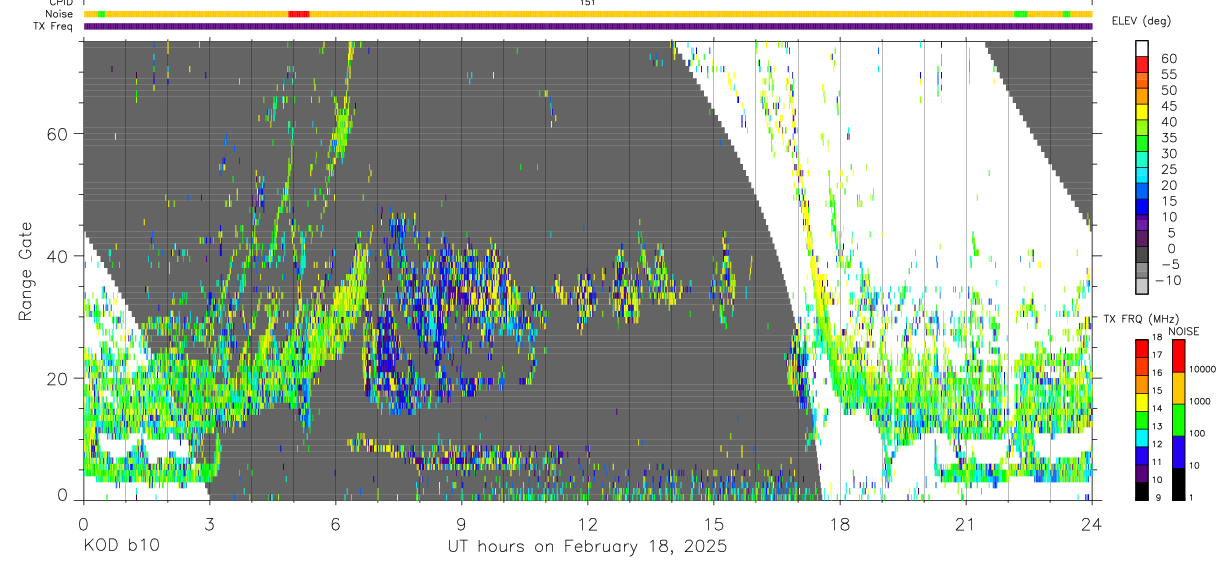Click the 'UT hours on February 18, 2025' label
1228x567 pixels.
click(x=587, y=547)
